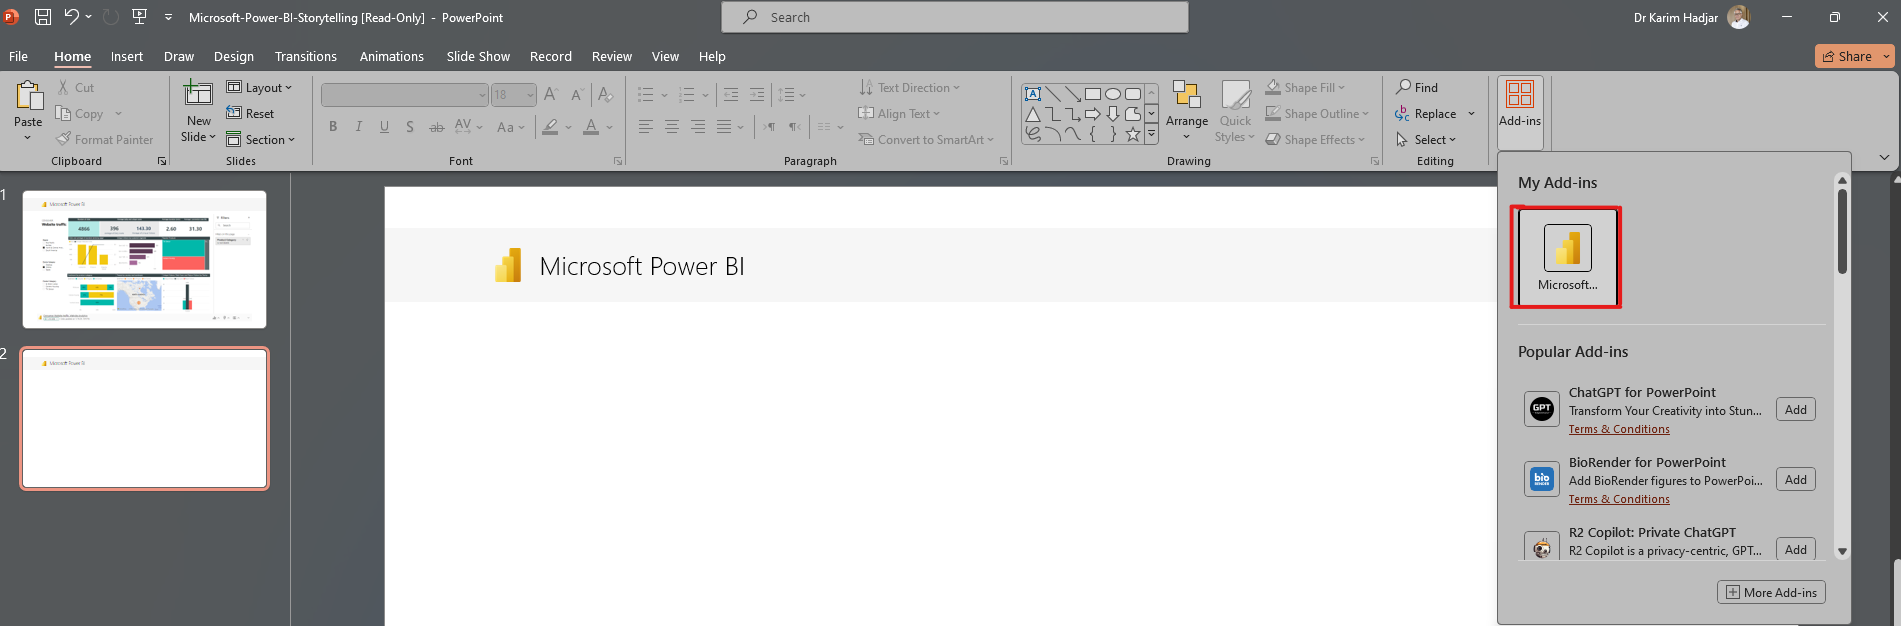Activate the Format Painter tool

[105, 140]
